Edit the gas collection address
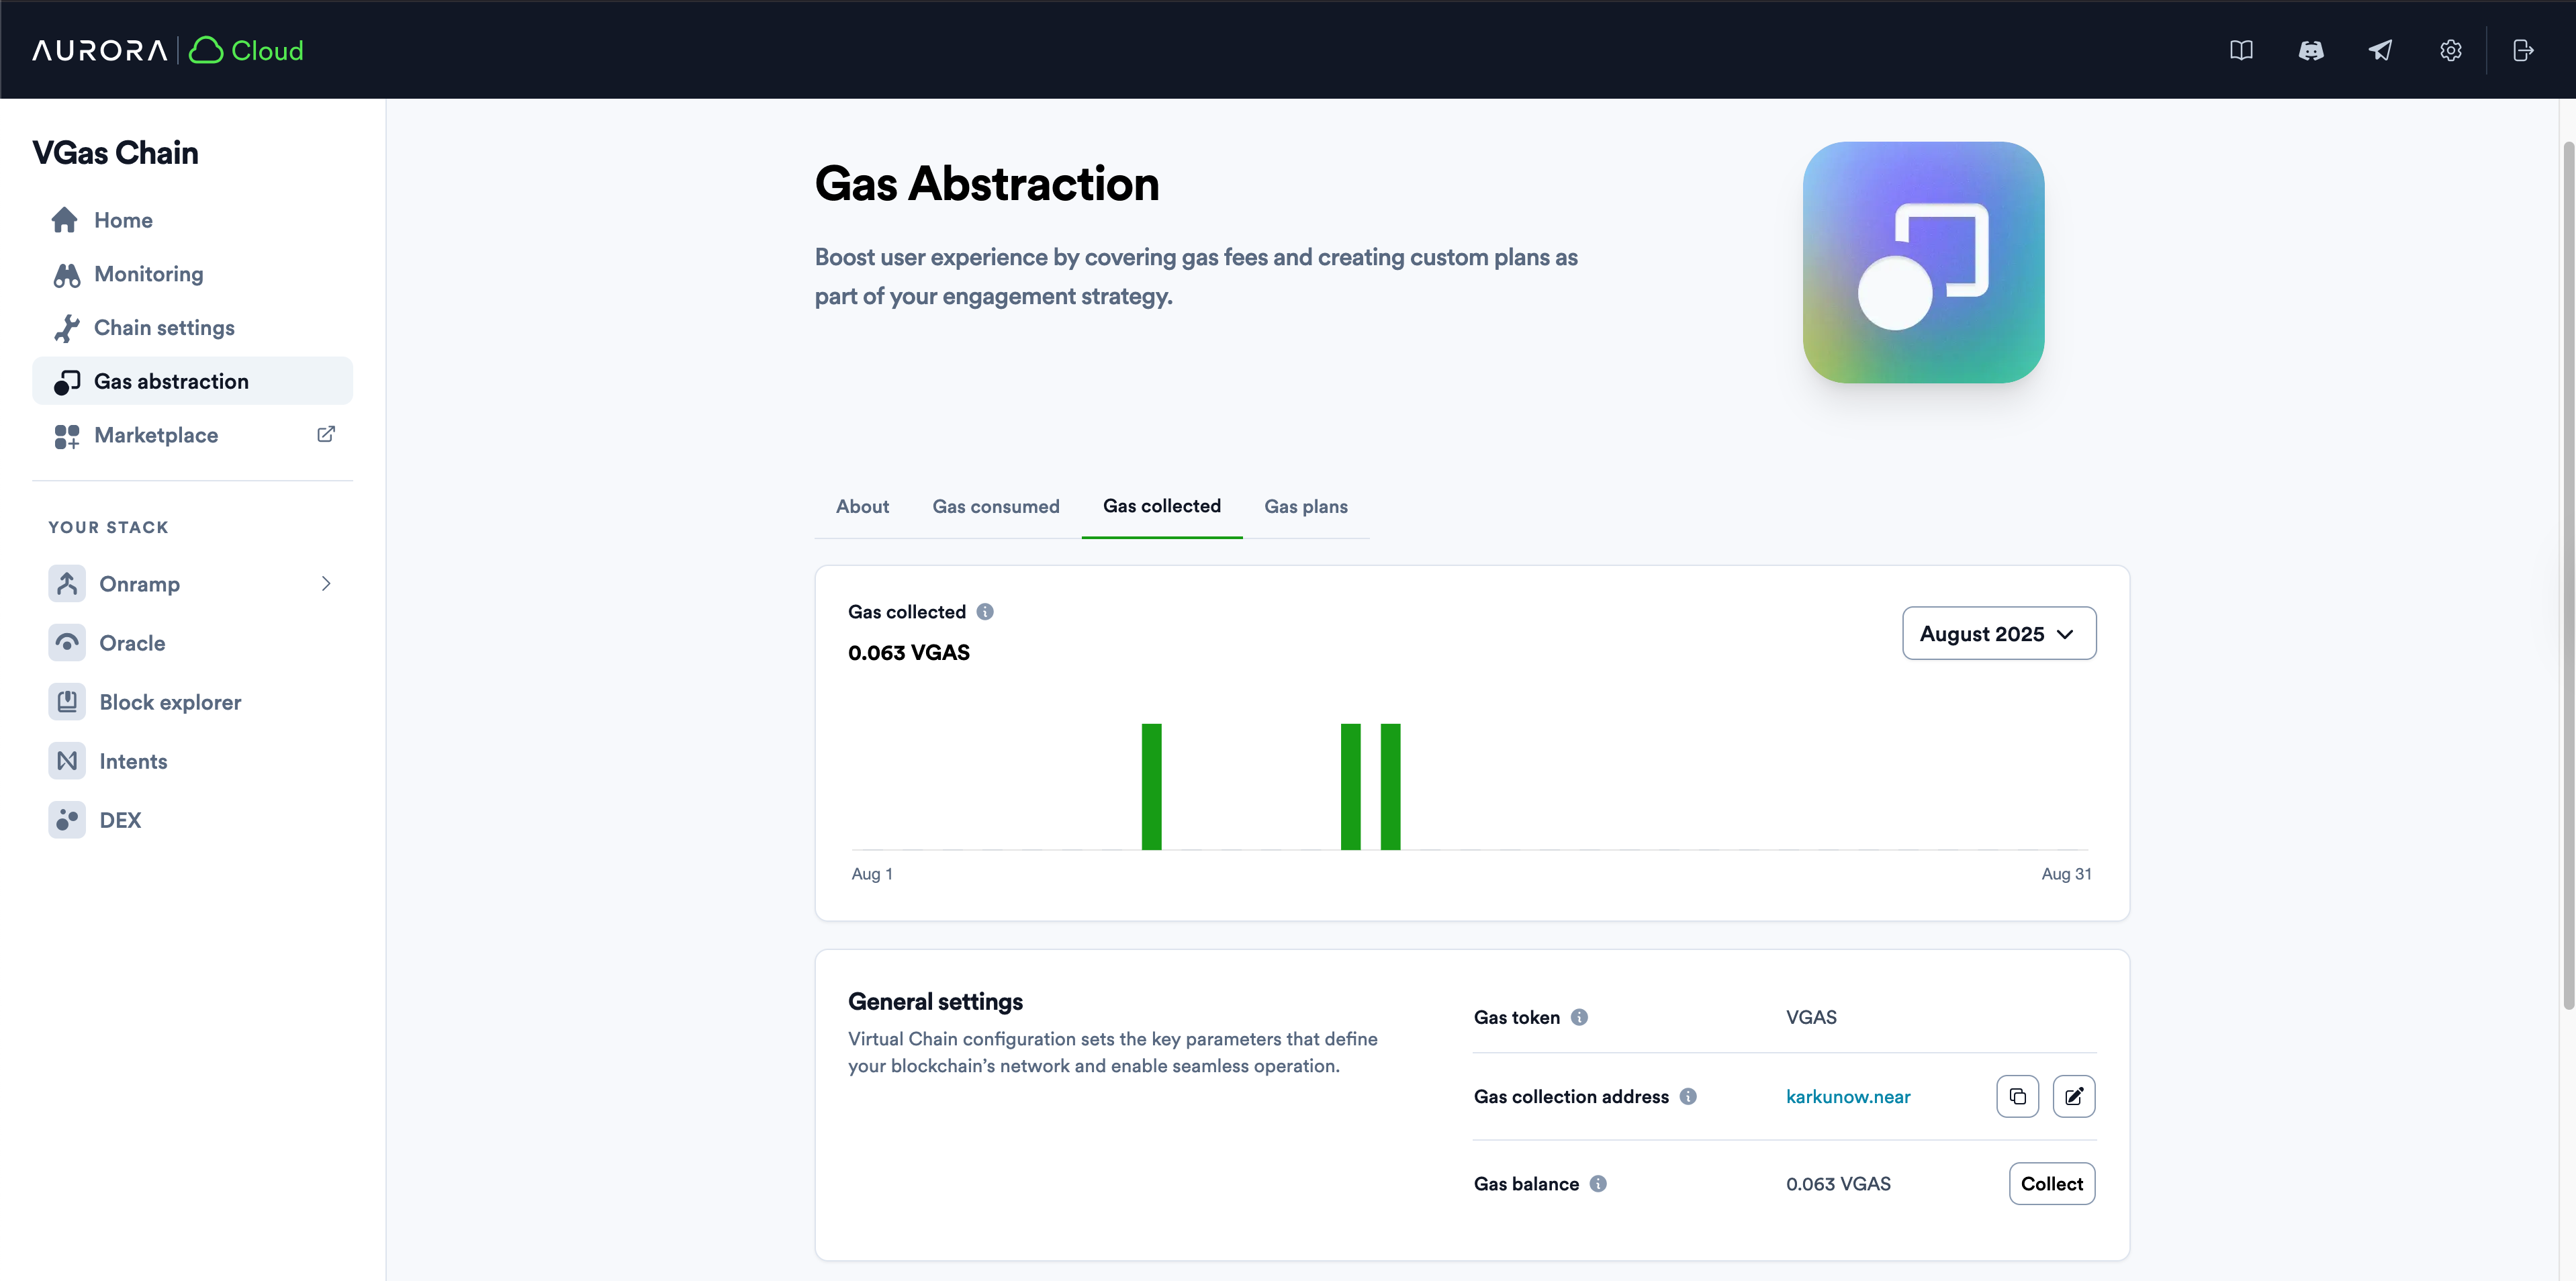Image resolution: width=2576 pixels, height=1281 pixels. coord(2074,1096)
